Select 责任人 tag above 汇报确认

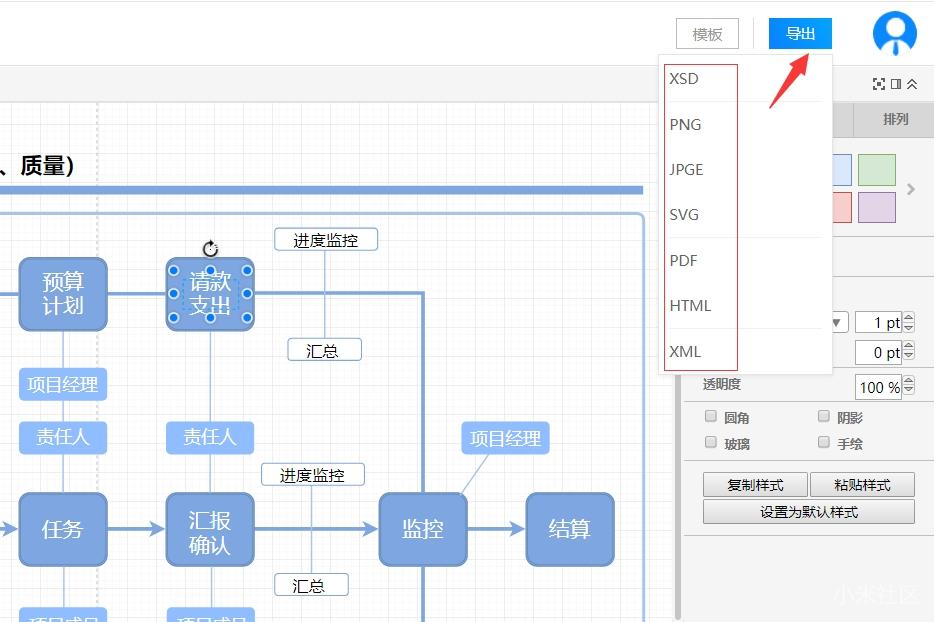[210, 437]
